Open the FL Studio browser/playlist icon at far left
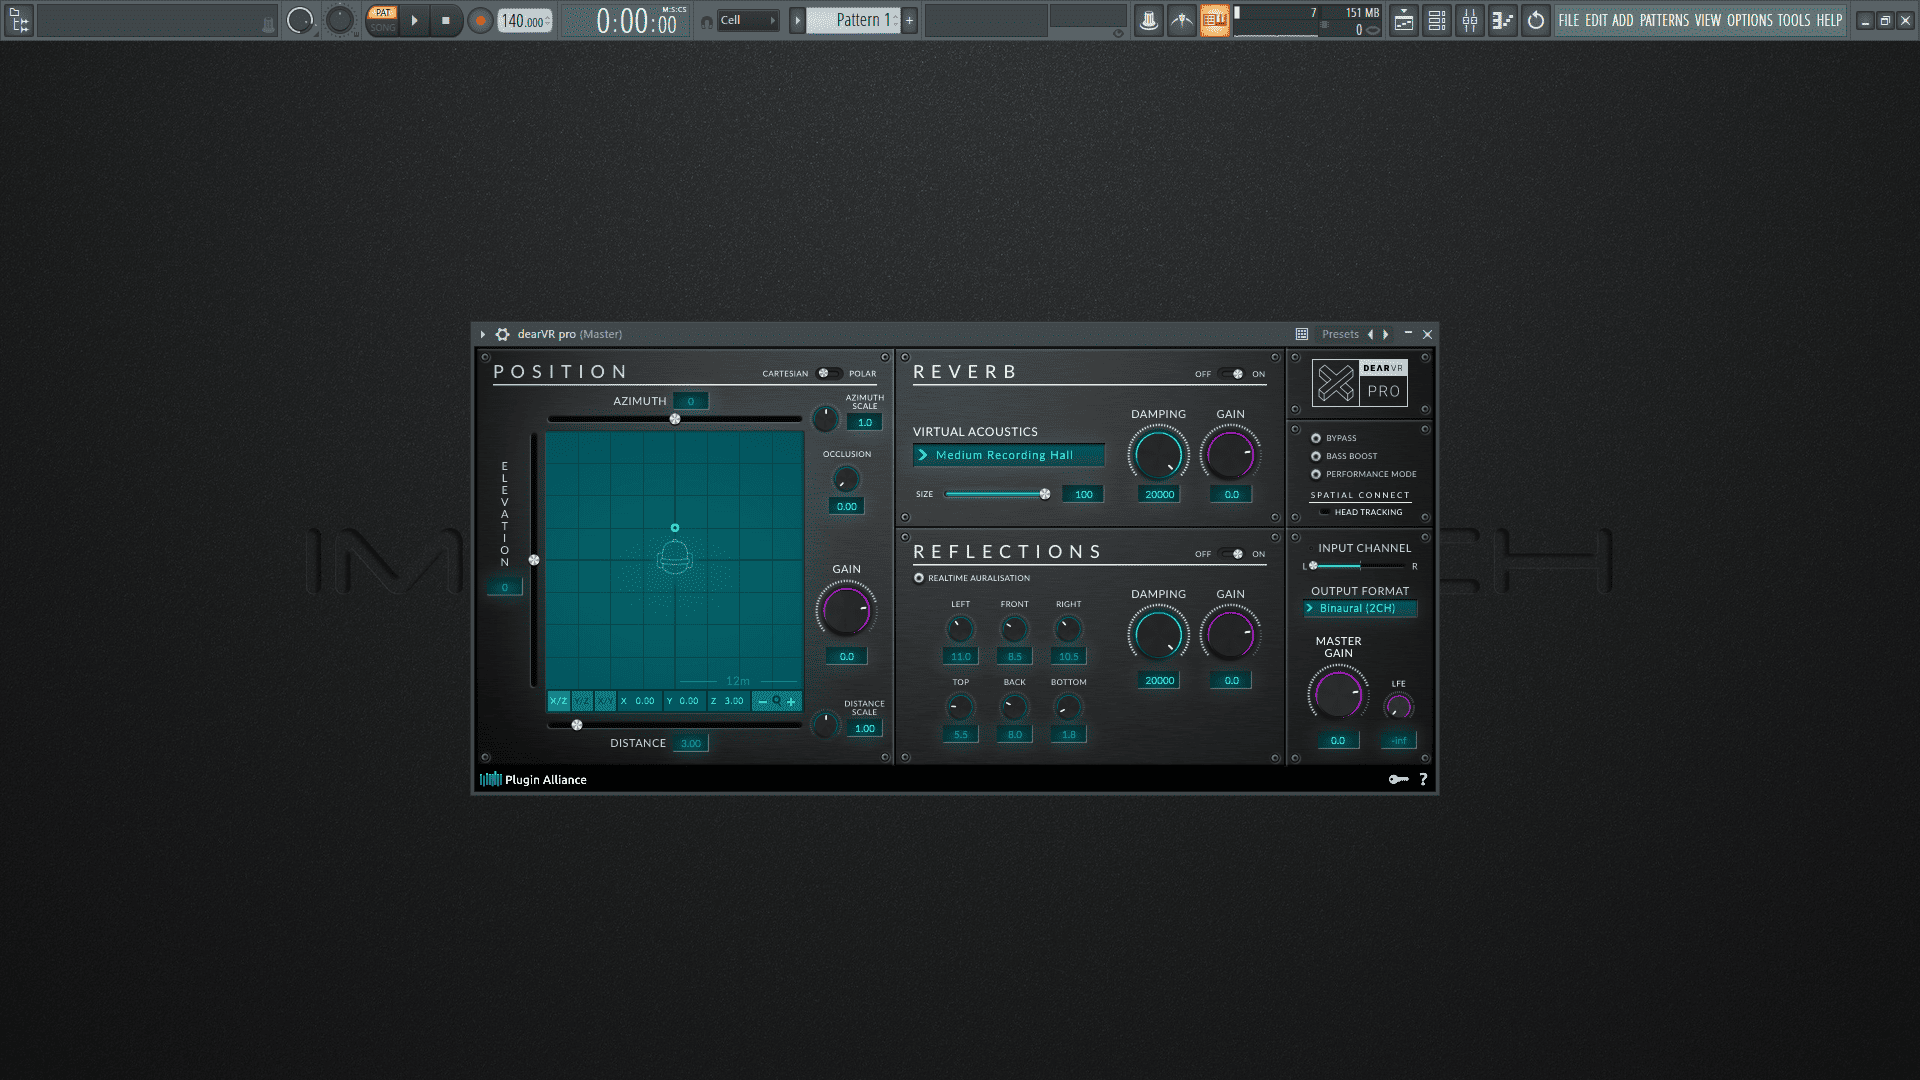This screenshot has width=1920, height=1080. point(19,20)
